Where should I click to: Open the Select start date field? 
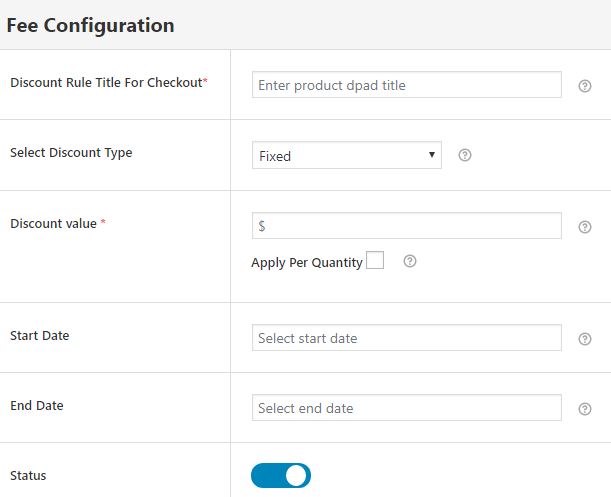[x=406, y=338]
